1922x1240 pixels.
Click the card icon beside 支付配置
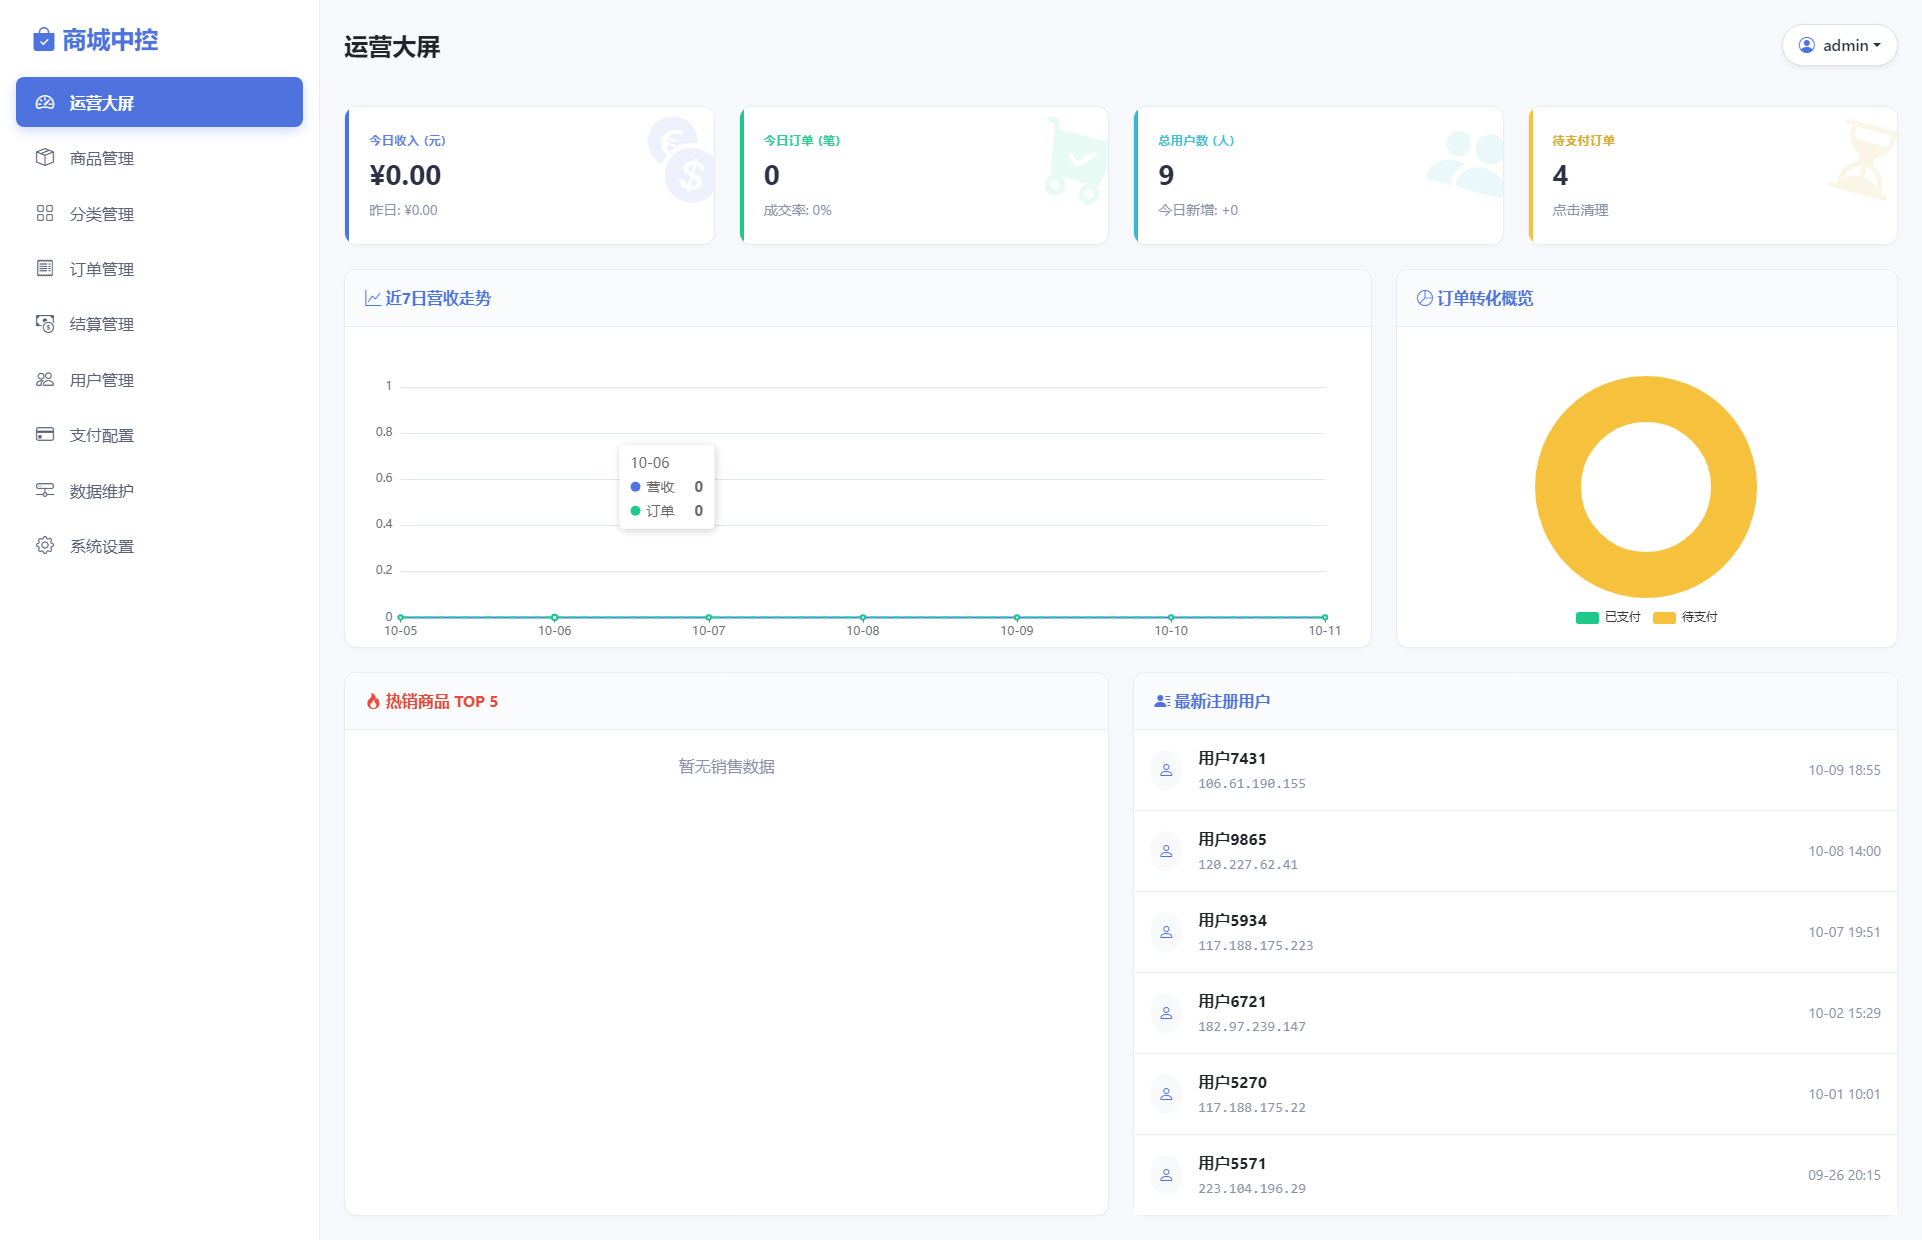(x=45, y=434)
